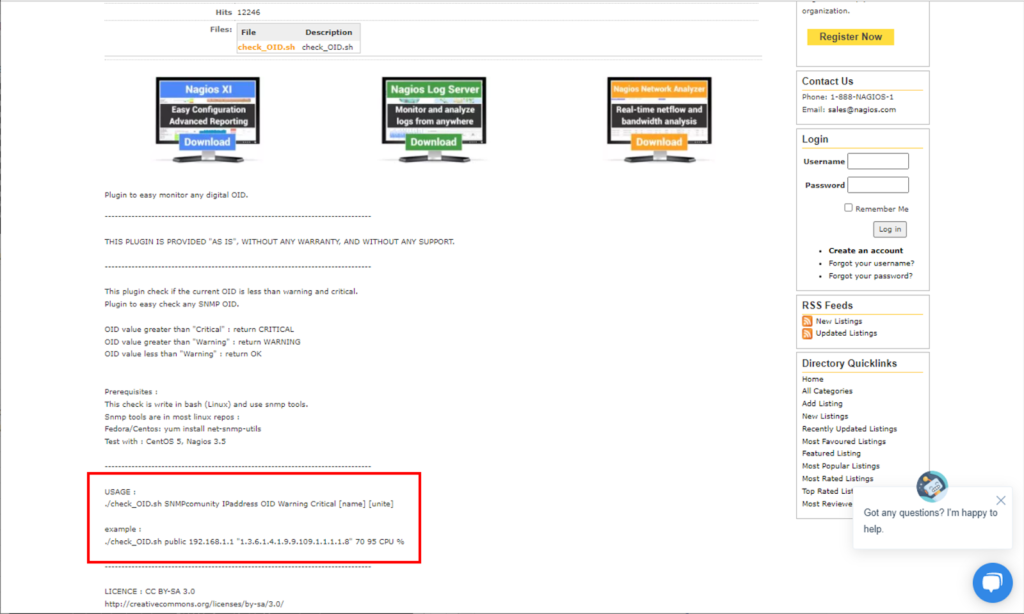The image size is (1024, 614).
Task: Click Forgot your password? link
Action: tap(871, 276)
